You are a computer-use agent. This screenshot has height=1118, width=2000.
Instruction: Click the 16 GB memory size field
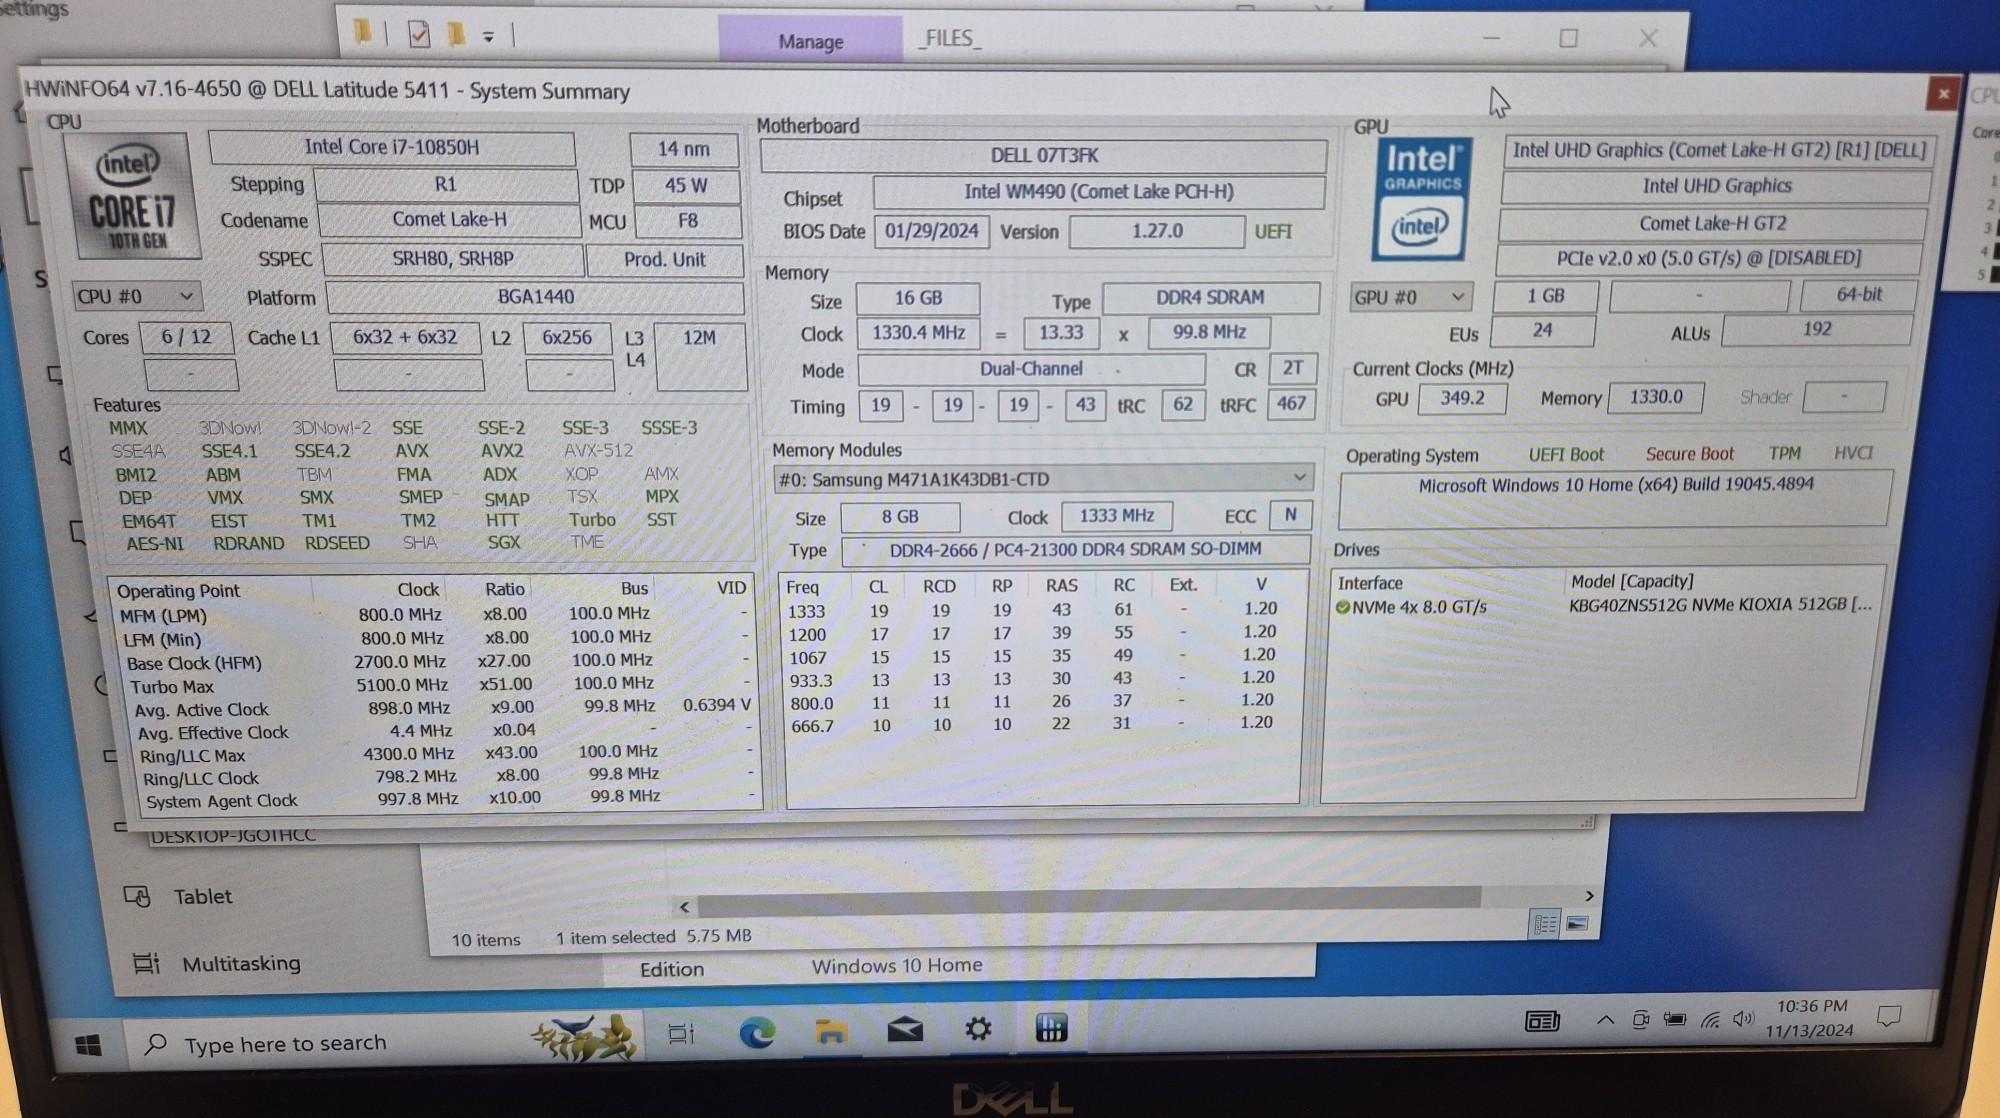[x=918, y=298]
